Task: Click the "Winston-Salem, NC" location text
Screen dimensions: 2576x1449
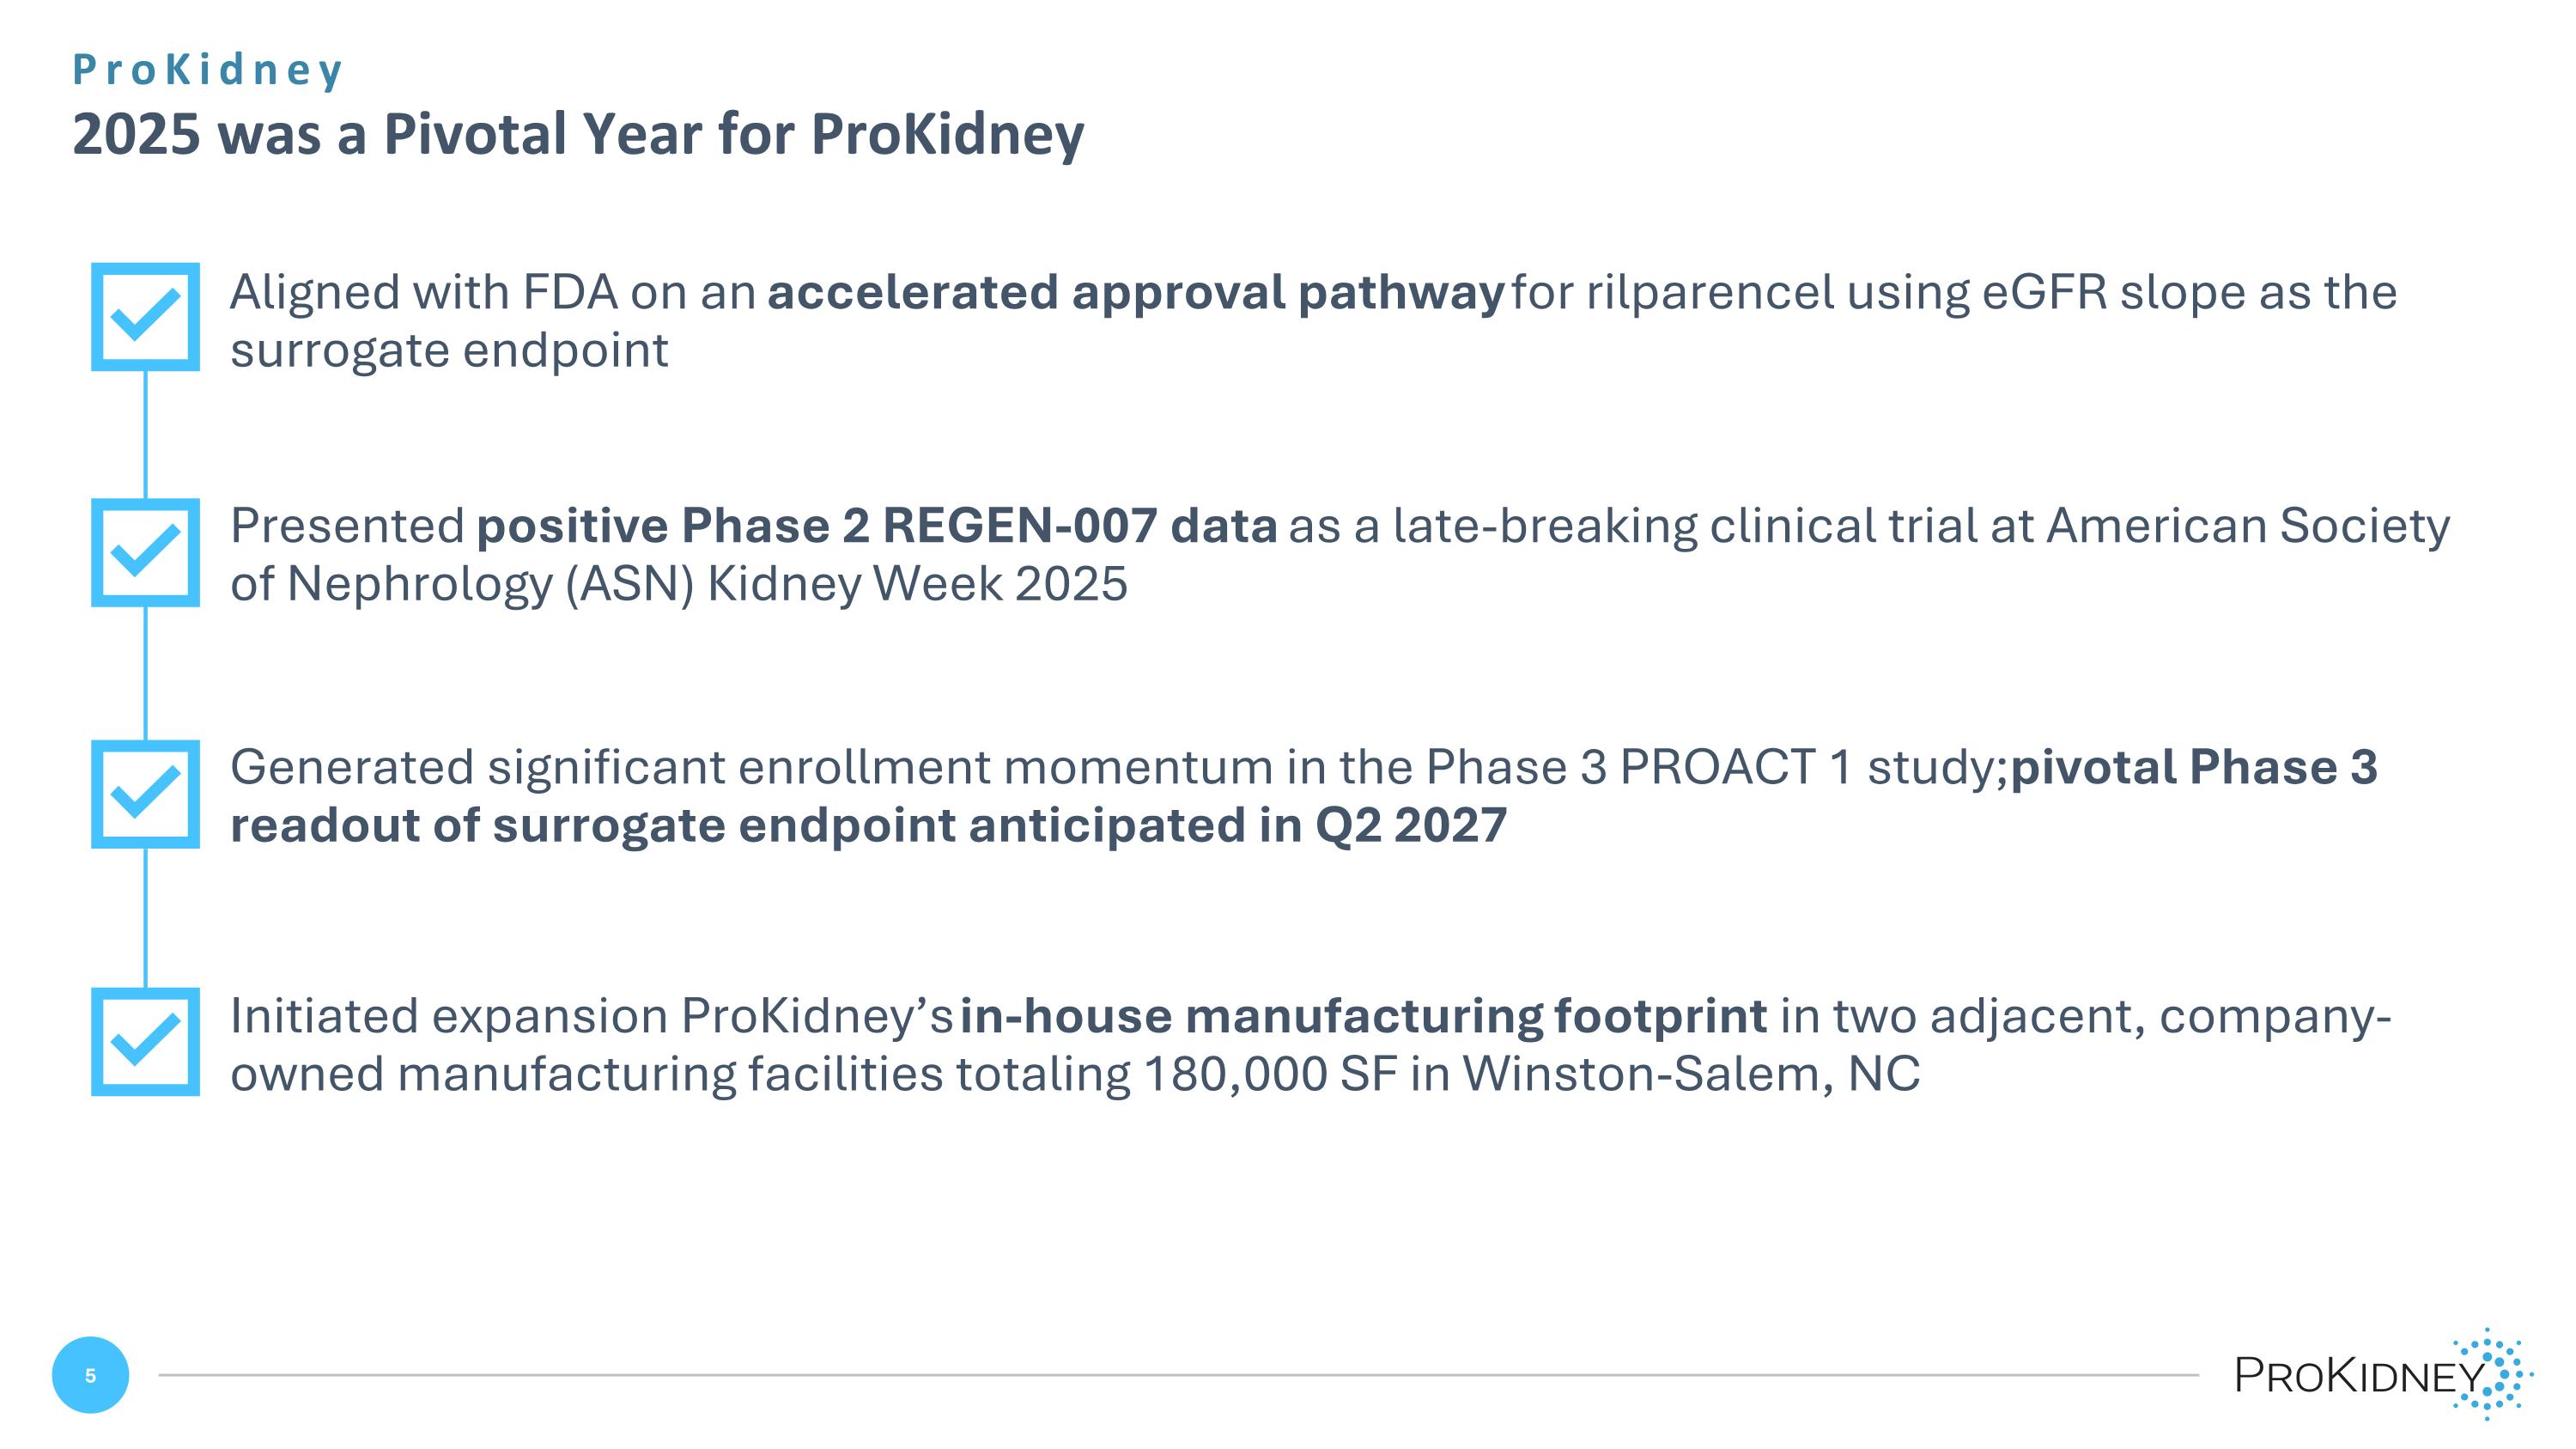Action: tap(1691, 1074)
